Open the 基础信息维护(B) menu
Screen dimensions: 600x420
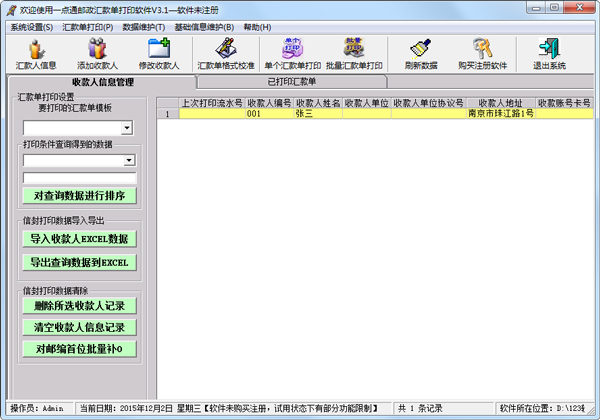click(204, 27)
